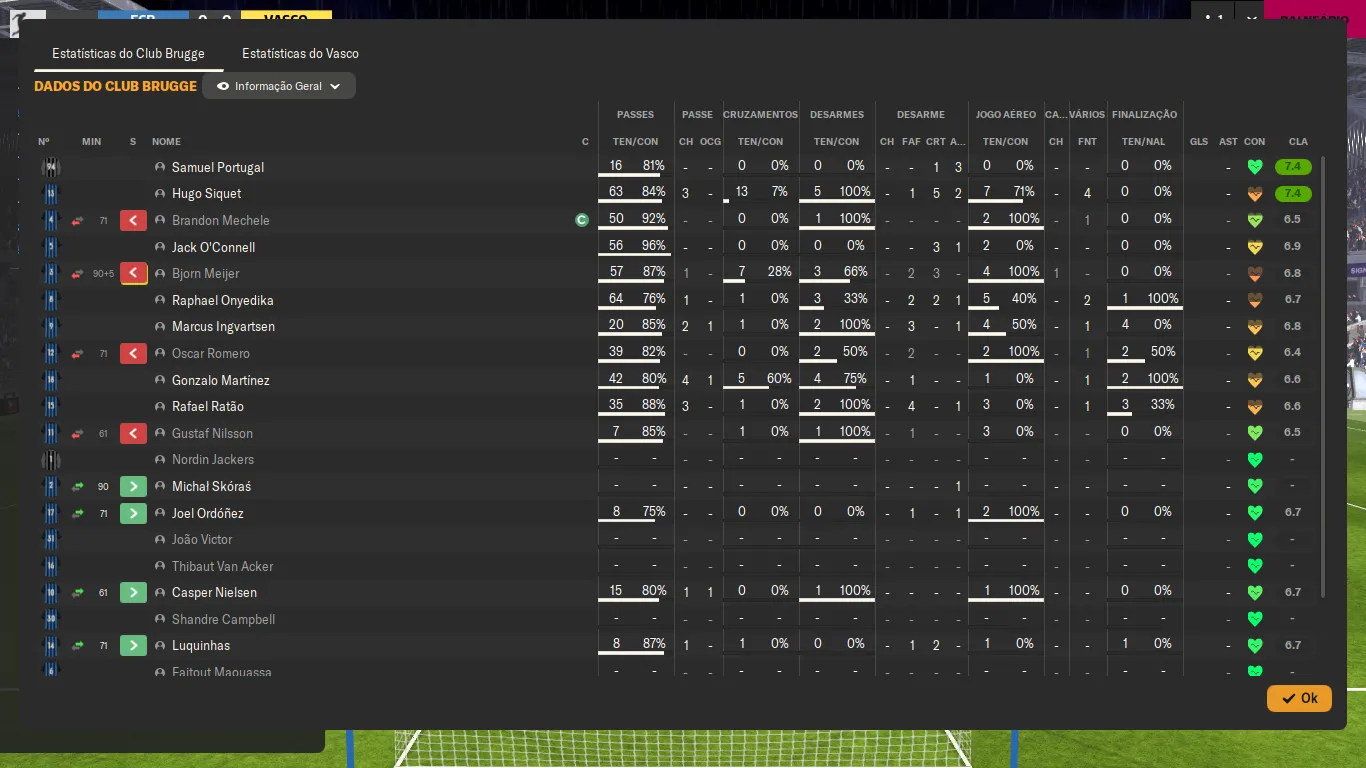Open Gonzalo Martínez's player profile

pos(221,380)
